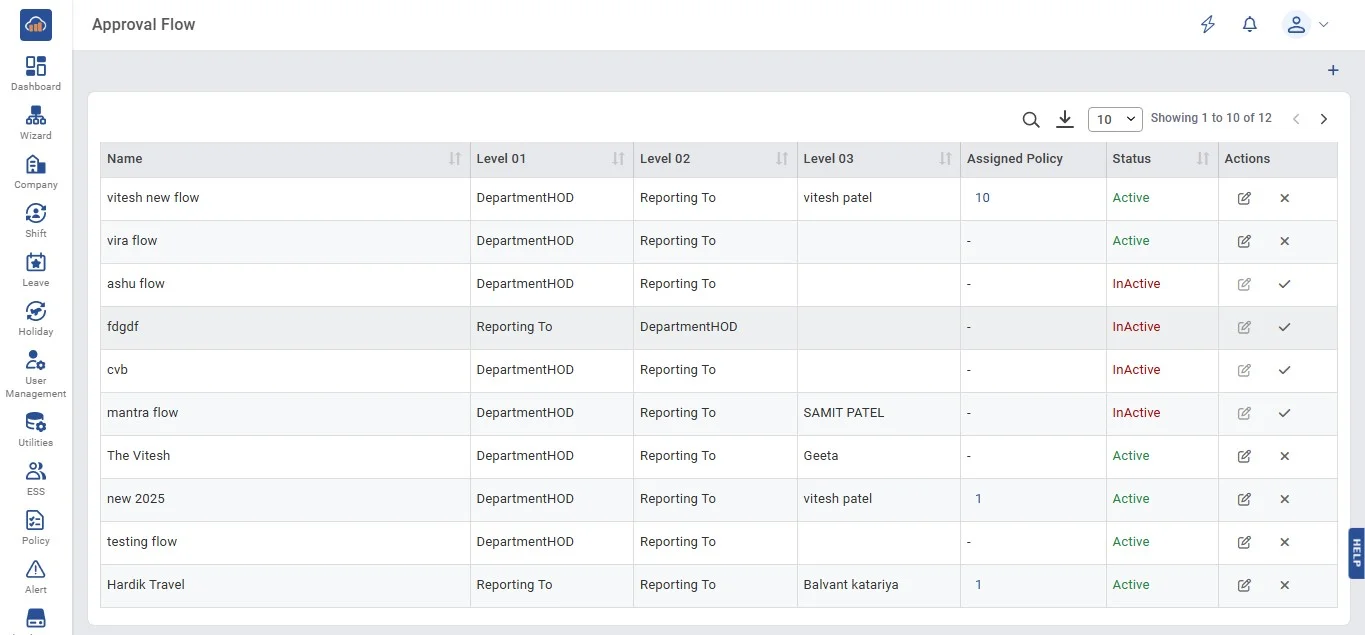This screenshot has height=635, width=1365.
Task: Click the lightning bolt quick actions icon
Action: (x=1208, y=25)
